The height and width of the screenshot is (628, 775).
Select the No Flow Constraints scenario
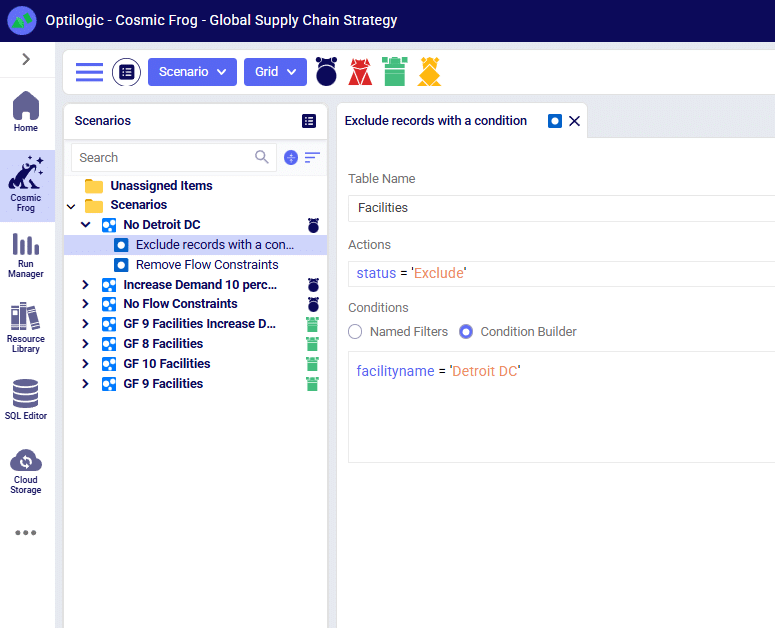(x=180, y=304)
